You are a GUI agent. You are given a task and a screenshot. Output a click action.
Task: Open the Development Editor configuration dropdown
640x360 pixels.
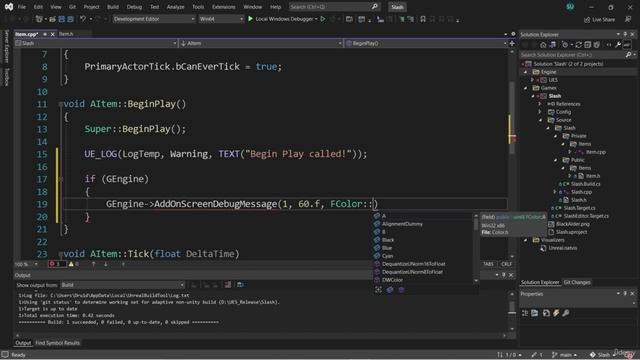coord(153,19)
